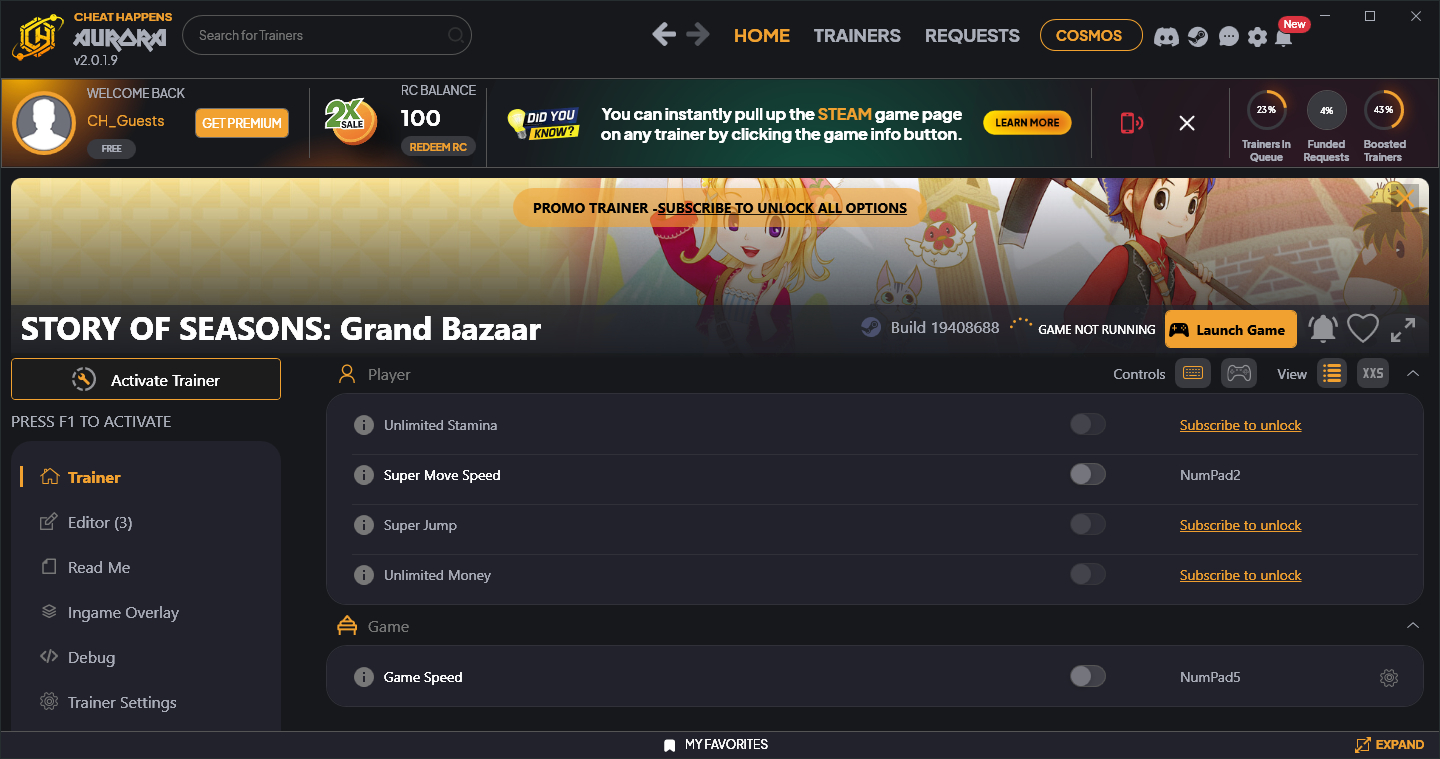
Task: Open settings gear in top bar
Action: click(x=1257, y=37)
